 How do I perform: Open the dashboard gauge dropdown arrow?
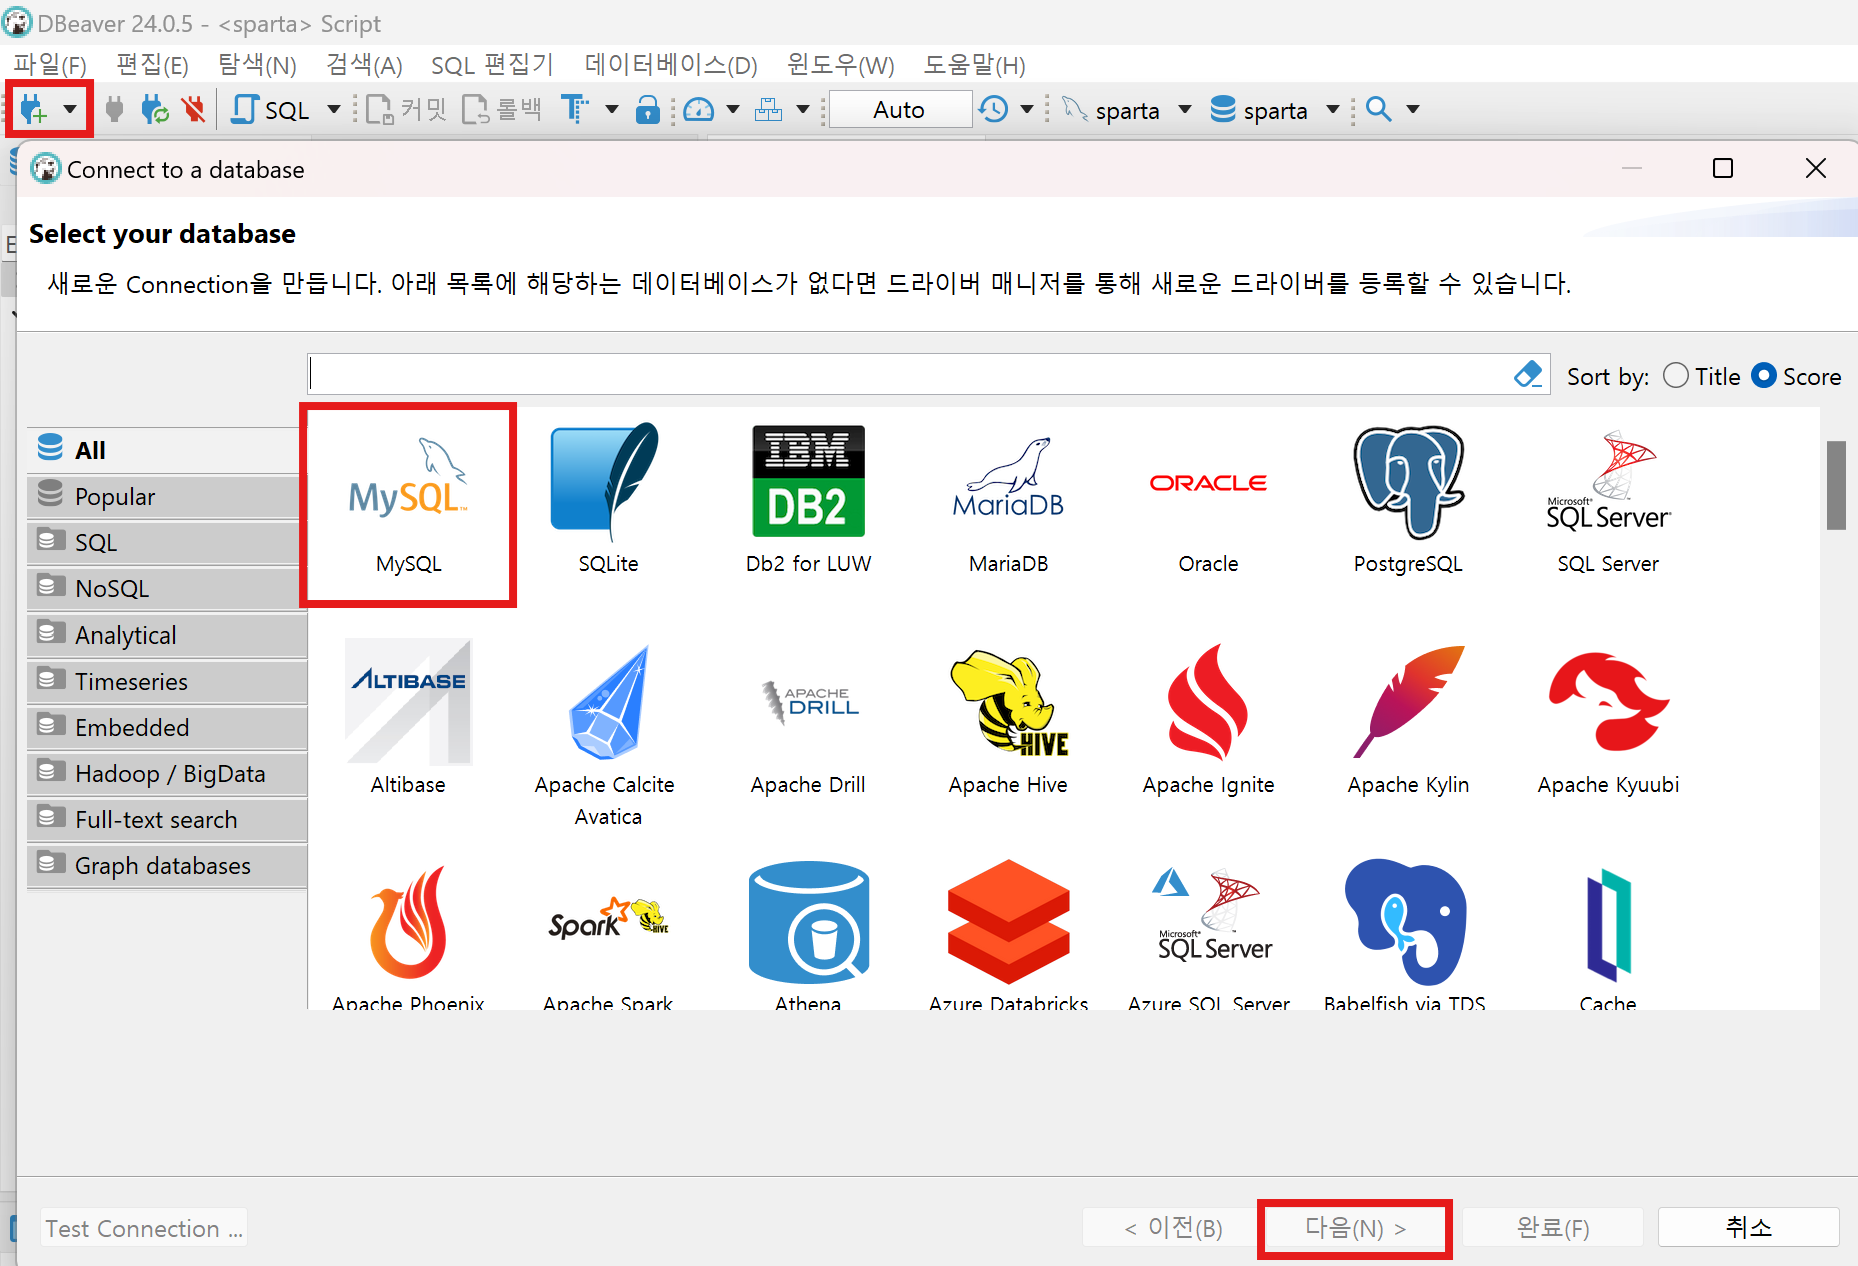(x=733, y=109)
